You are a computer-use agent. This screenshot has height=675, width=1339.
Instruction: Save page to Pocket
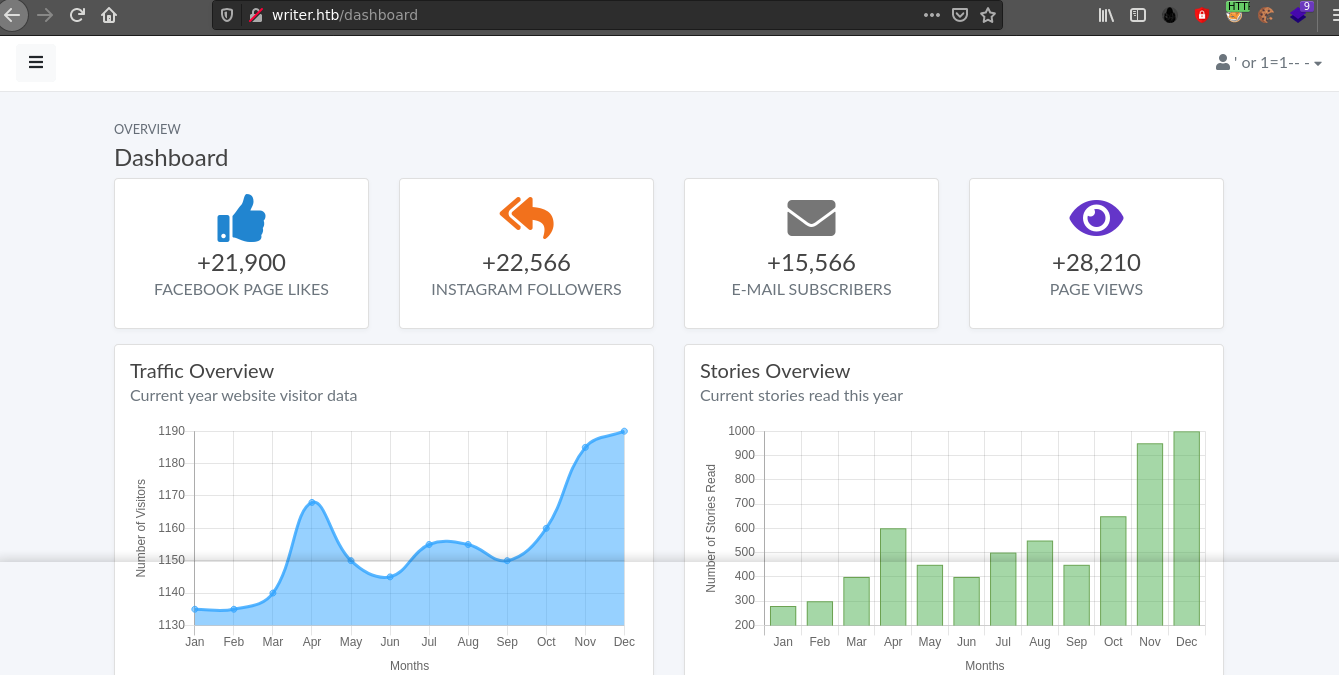tap(960, 15)
